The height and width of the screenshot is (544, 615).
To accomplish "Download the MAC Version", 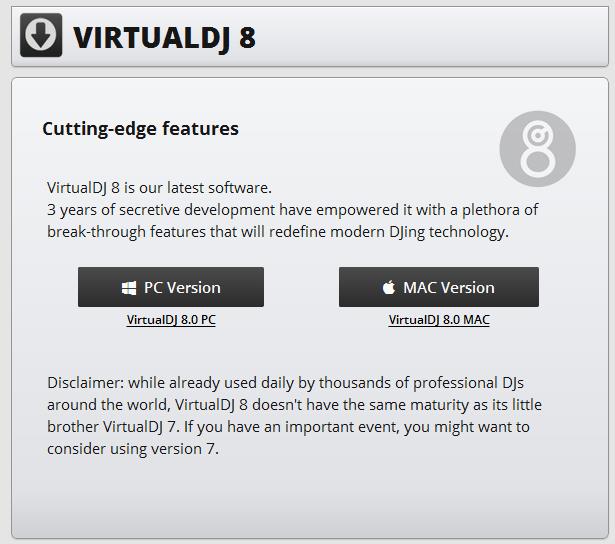I will click(439, 287).
